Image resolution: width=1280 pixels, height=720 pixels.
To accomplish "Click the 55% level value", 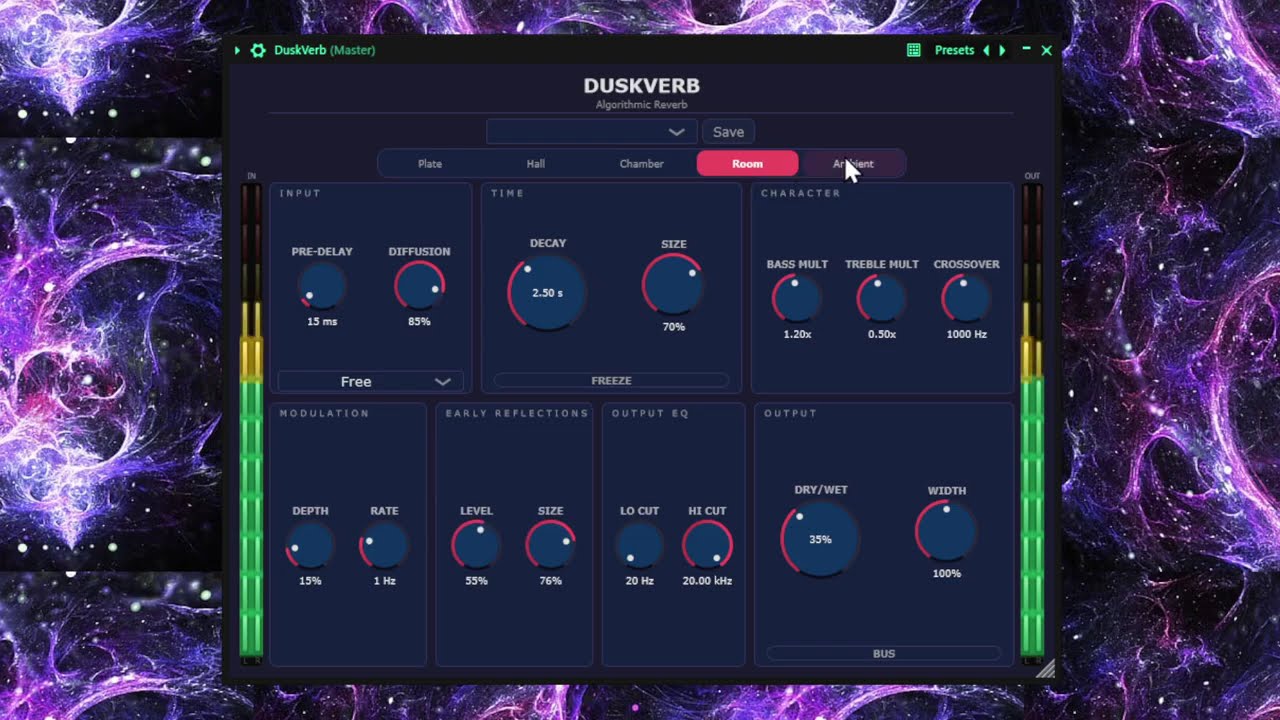I will pyautogui.click(x=476, y=581).
